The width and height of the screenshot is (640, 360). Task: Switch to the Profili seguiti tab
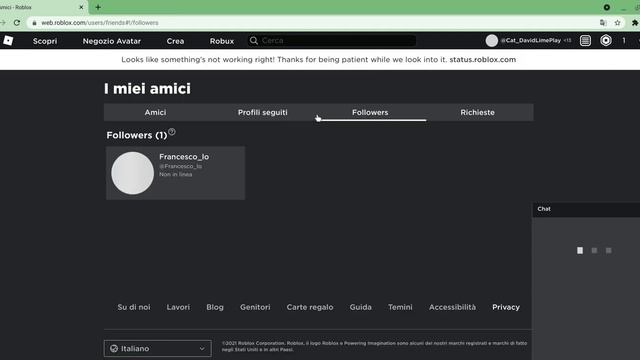tap(262, 112)
